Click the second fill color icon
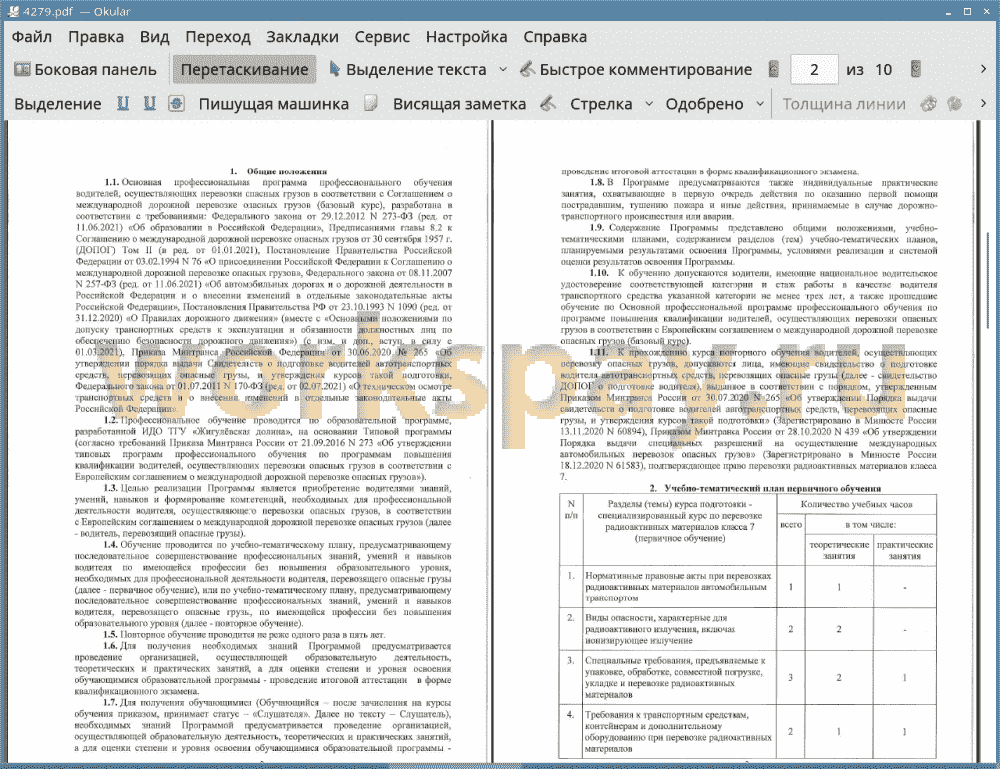 tap(955, 104)
